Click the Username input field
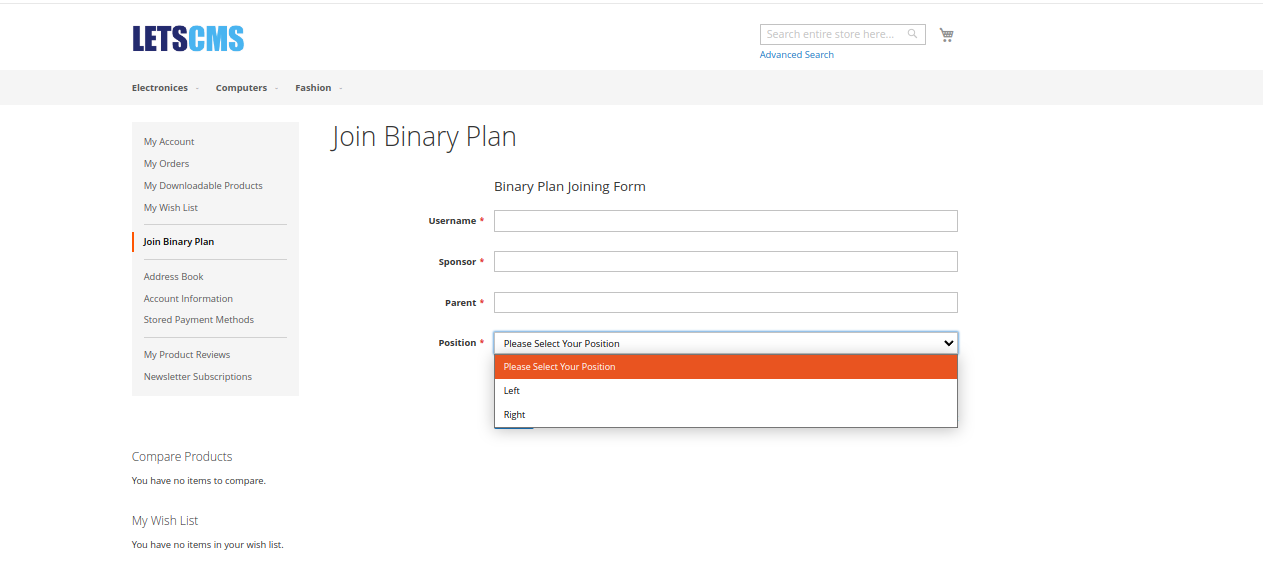This screenshot has width=1263, height=576. (x=725, y=221)
